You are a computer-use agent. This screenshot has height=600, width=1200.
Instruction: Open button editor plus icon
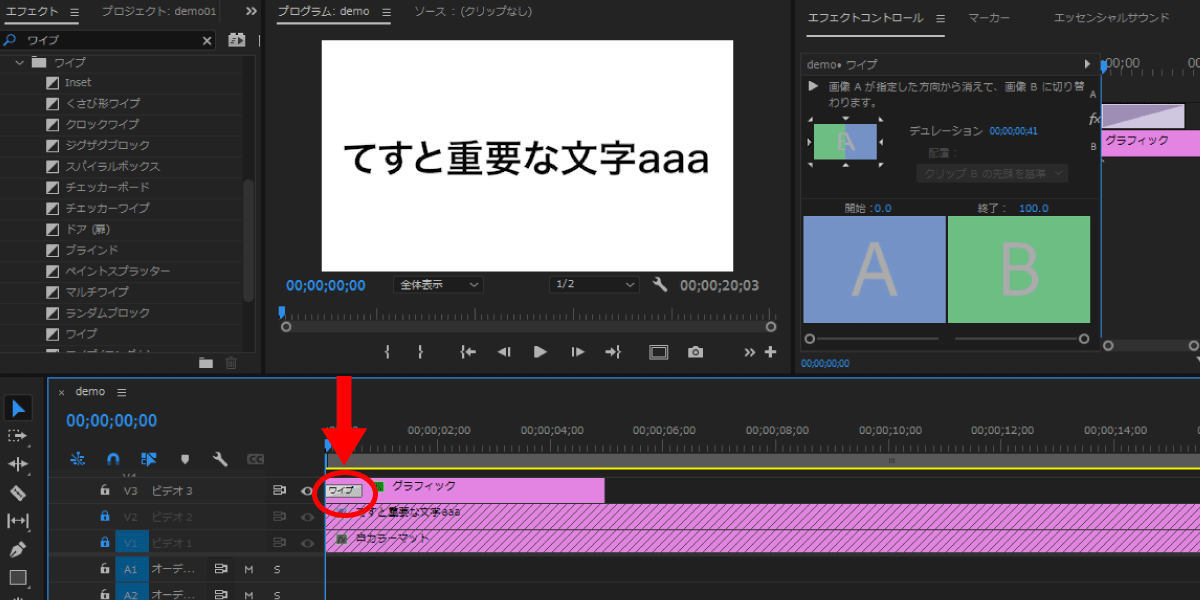click(770, 352)
